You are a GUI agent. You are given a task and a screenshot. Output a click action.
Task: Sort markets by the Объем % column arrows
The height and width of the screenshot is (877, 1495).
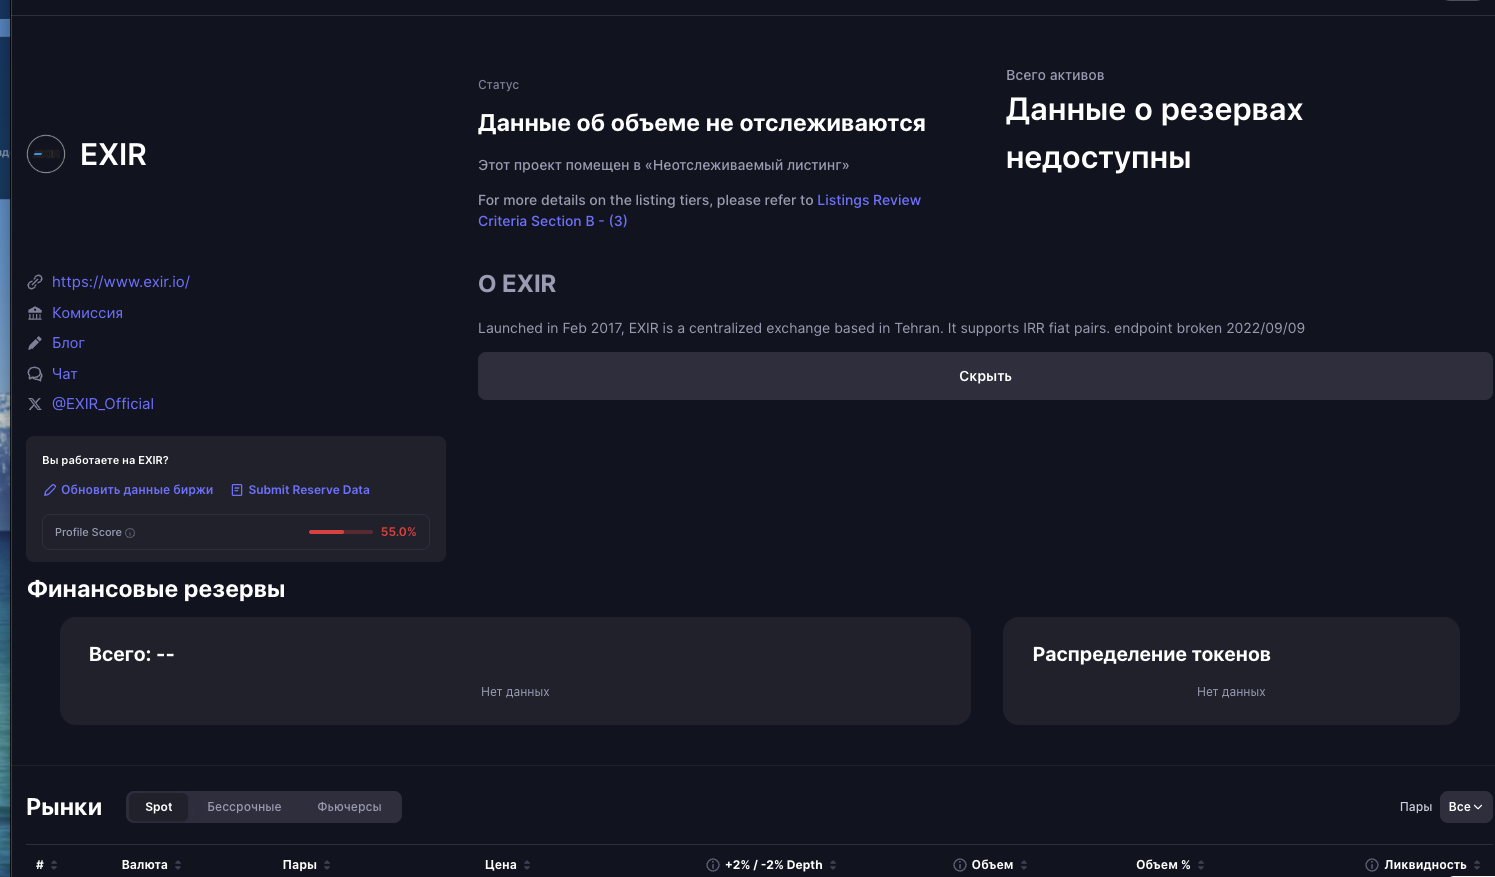coord(1201,865)
